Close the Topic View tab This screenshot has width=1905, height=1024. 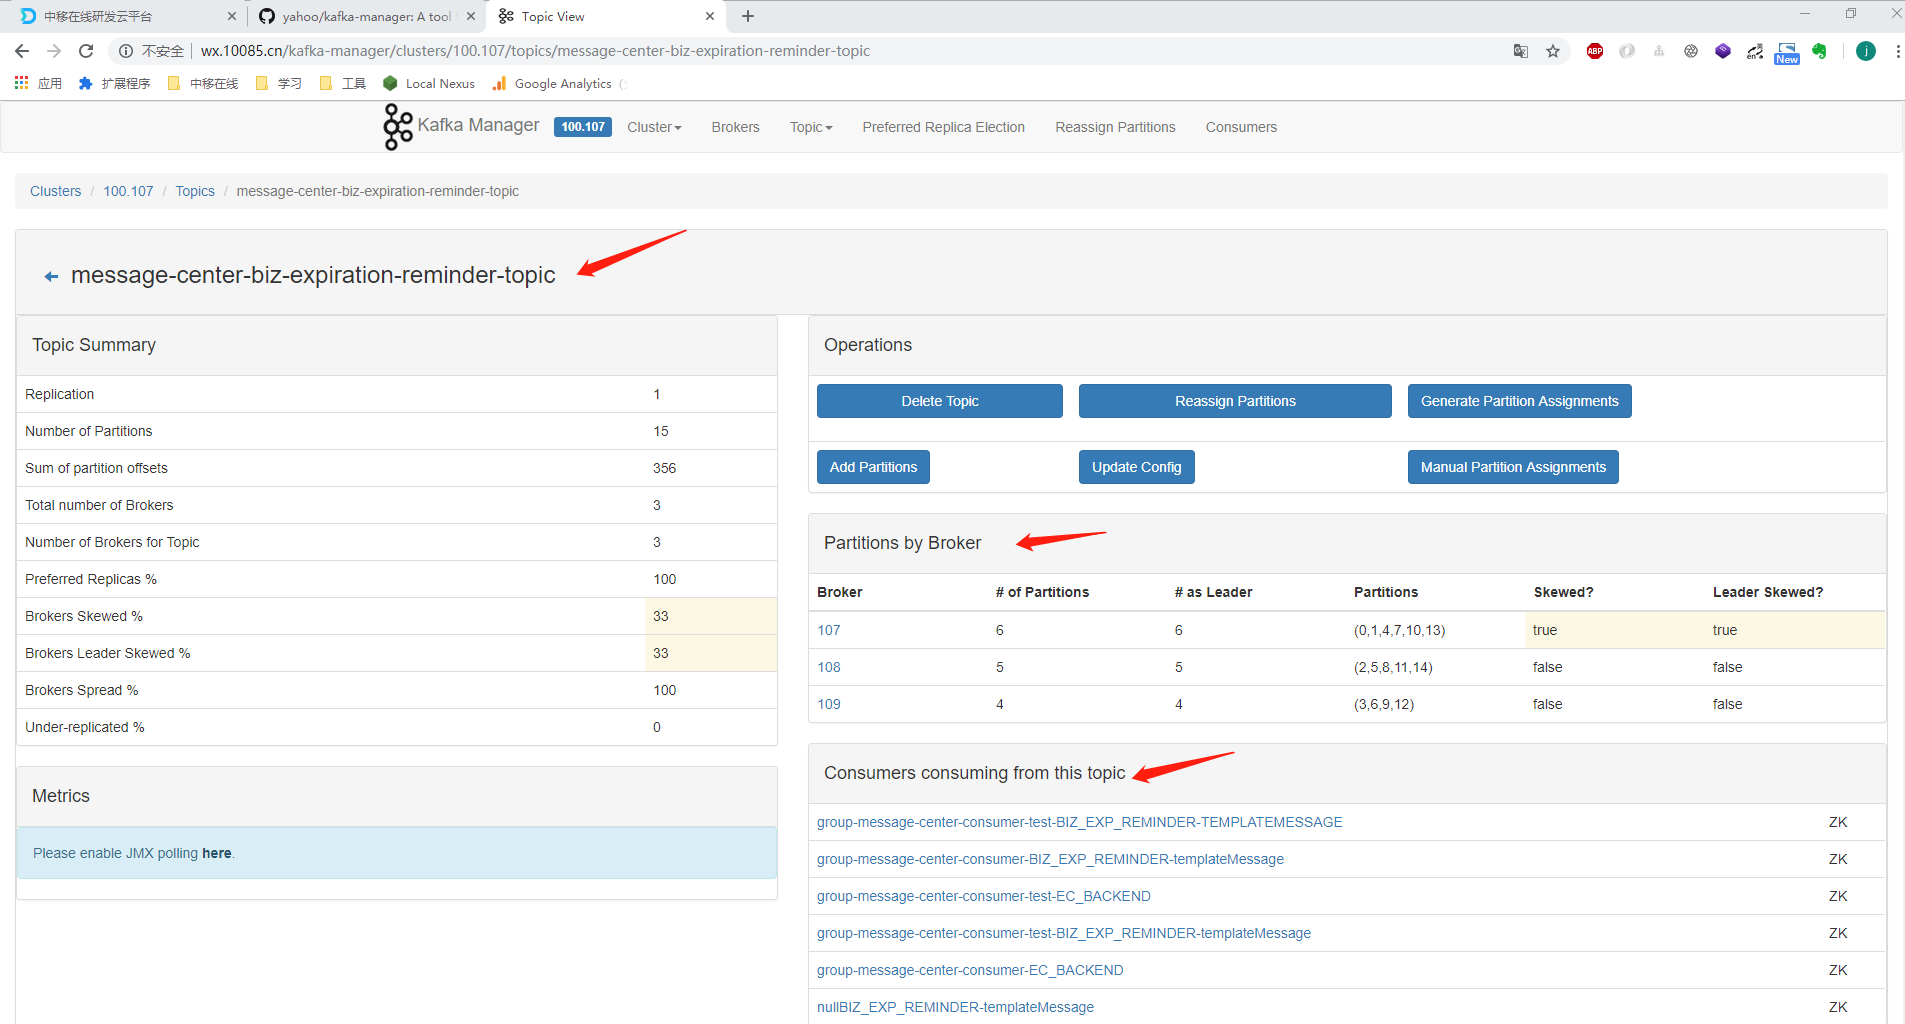(710, 16)
